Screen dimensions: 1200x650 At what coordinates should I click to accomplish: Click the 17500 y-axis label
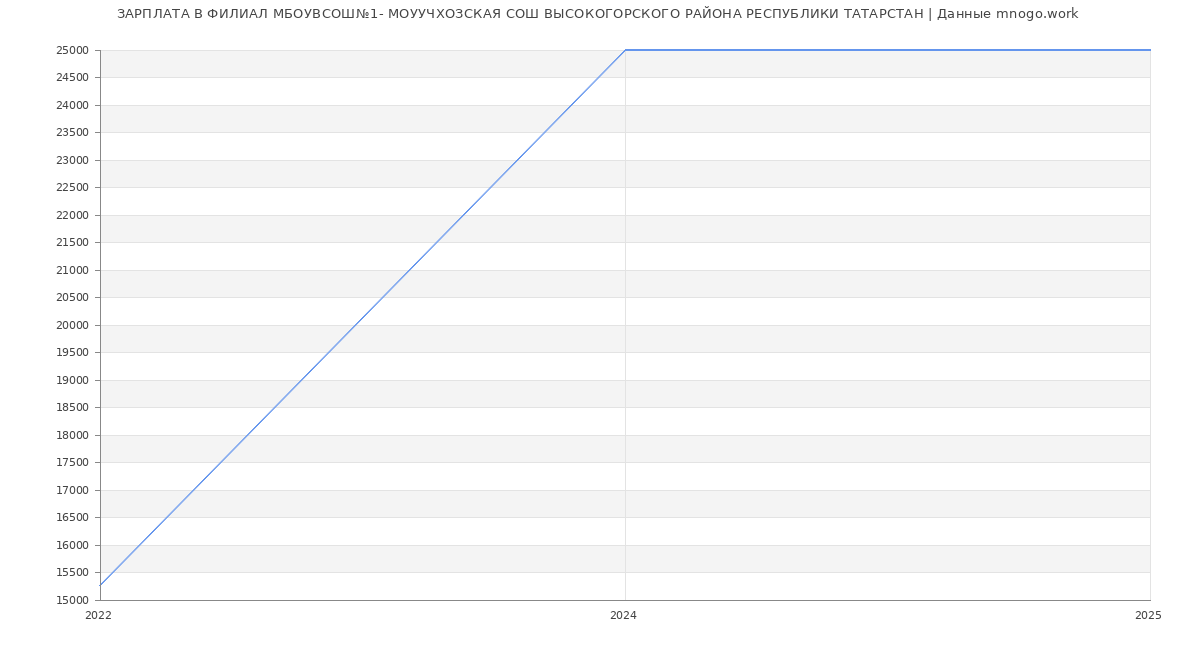pos(72,462)
